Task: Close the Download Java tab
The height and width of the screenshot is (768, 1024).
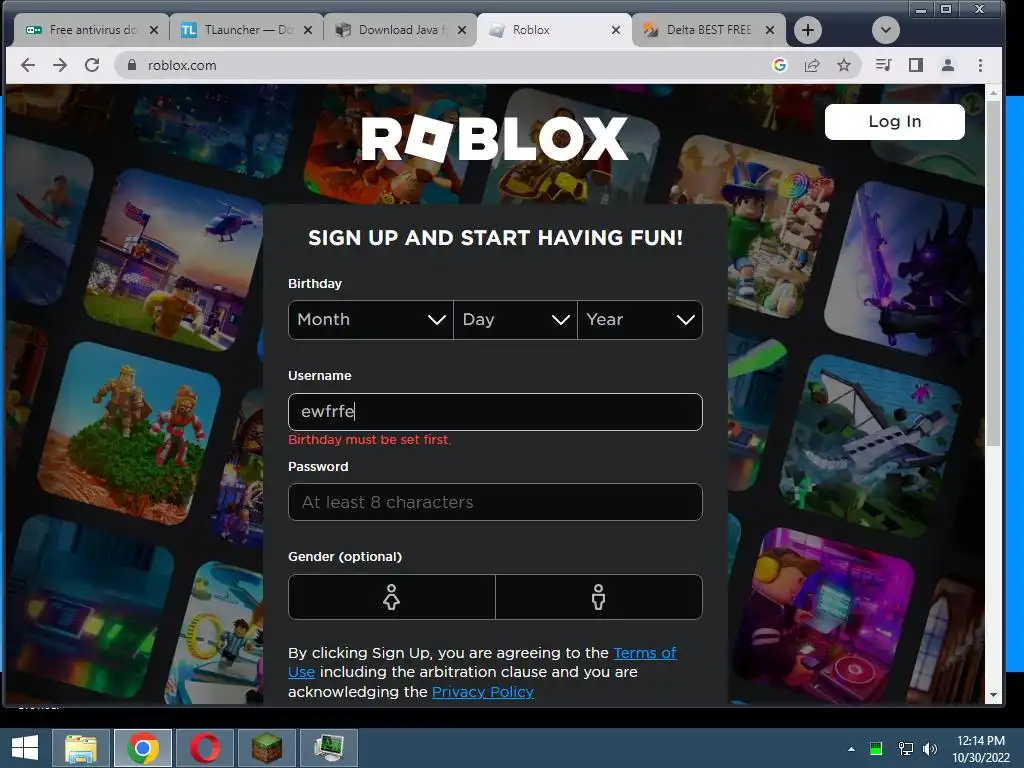Action: click(x=462, y=30)
